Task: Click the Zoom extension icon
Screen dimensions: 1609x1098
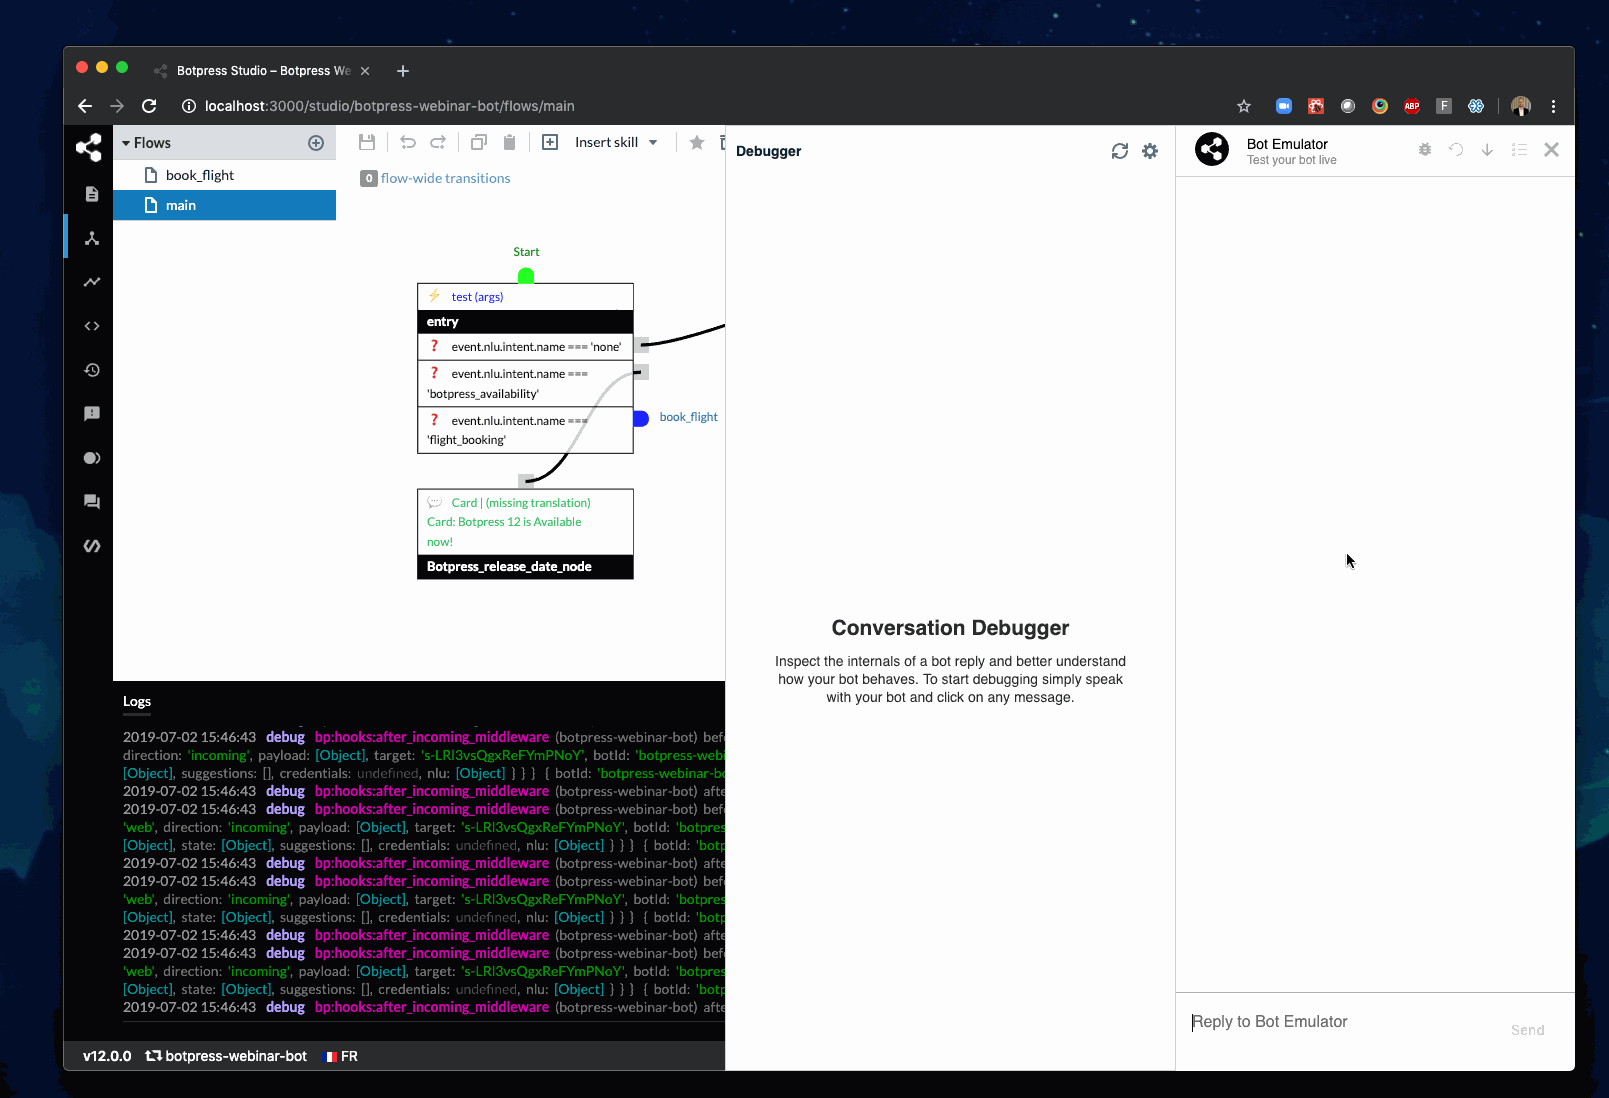Action: pyautogui.click(x=1284, y=106)
